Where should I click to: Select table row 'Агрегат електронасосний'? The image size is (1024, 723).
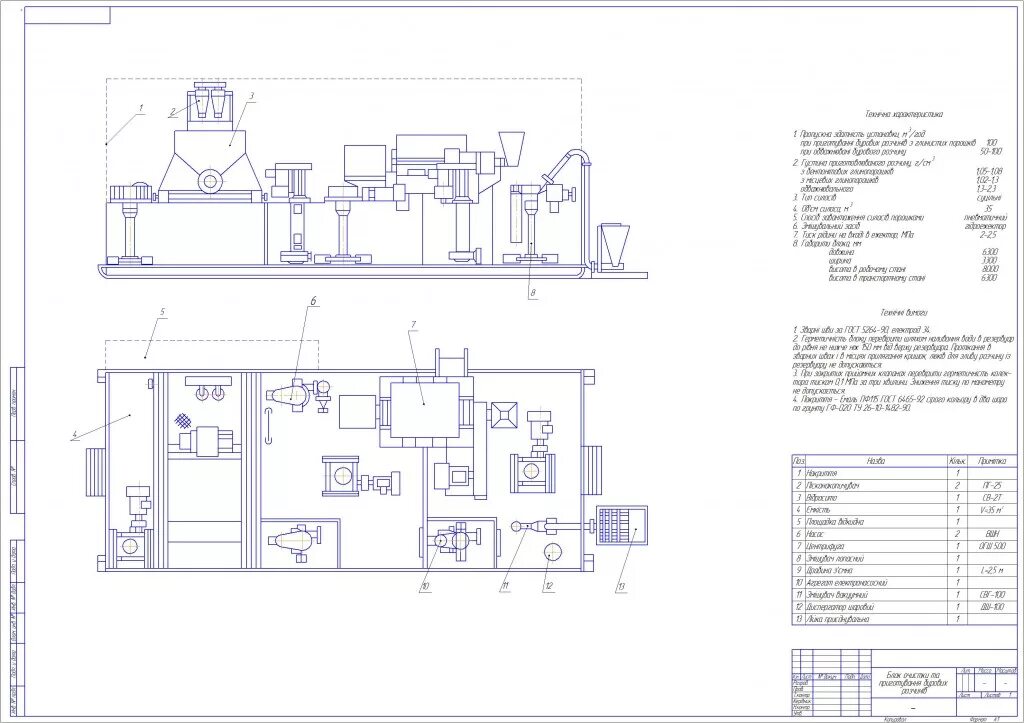(904, 583)
